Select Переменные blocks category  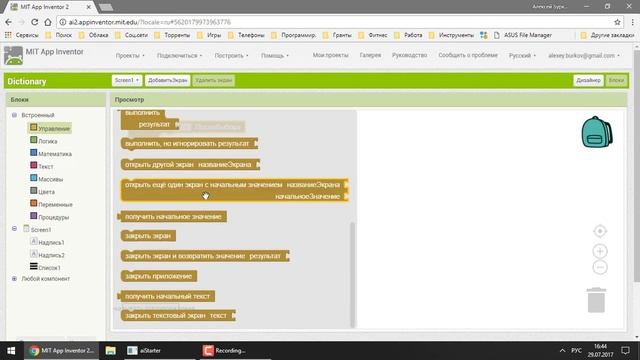(x=51, y=204)
